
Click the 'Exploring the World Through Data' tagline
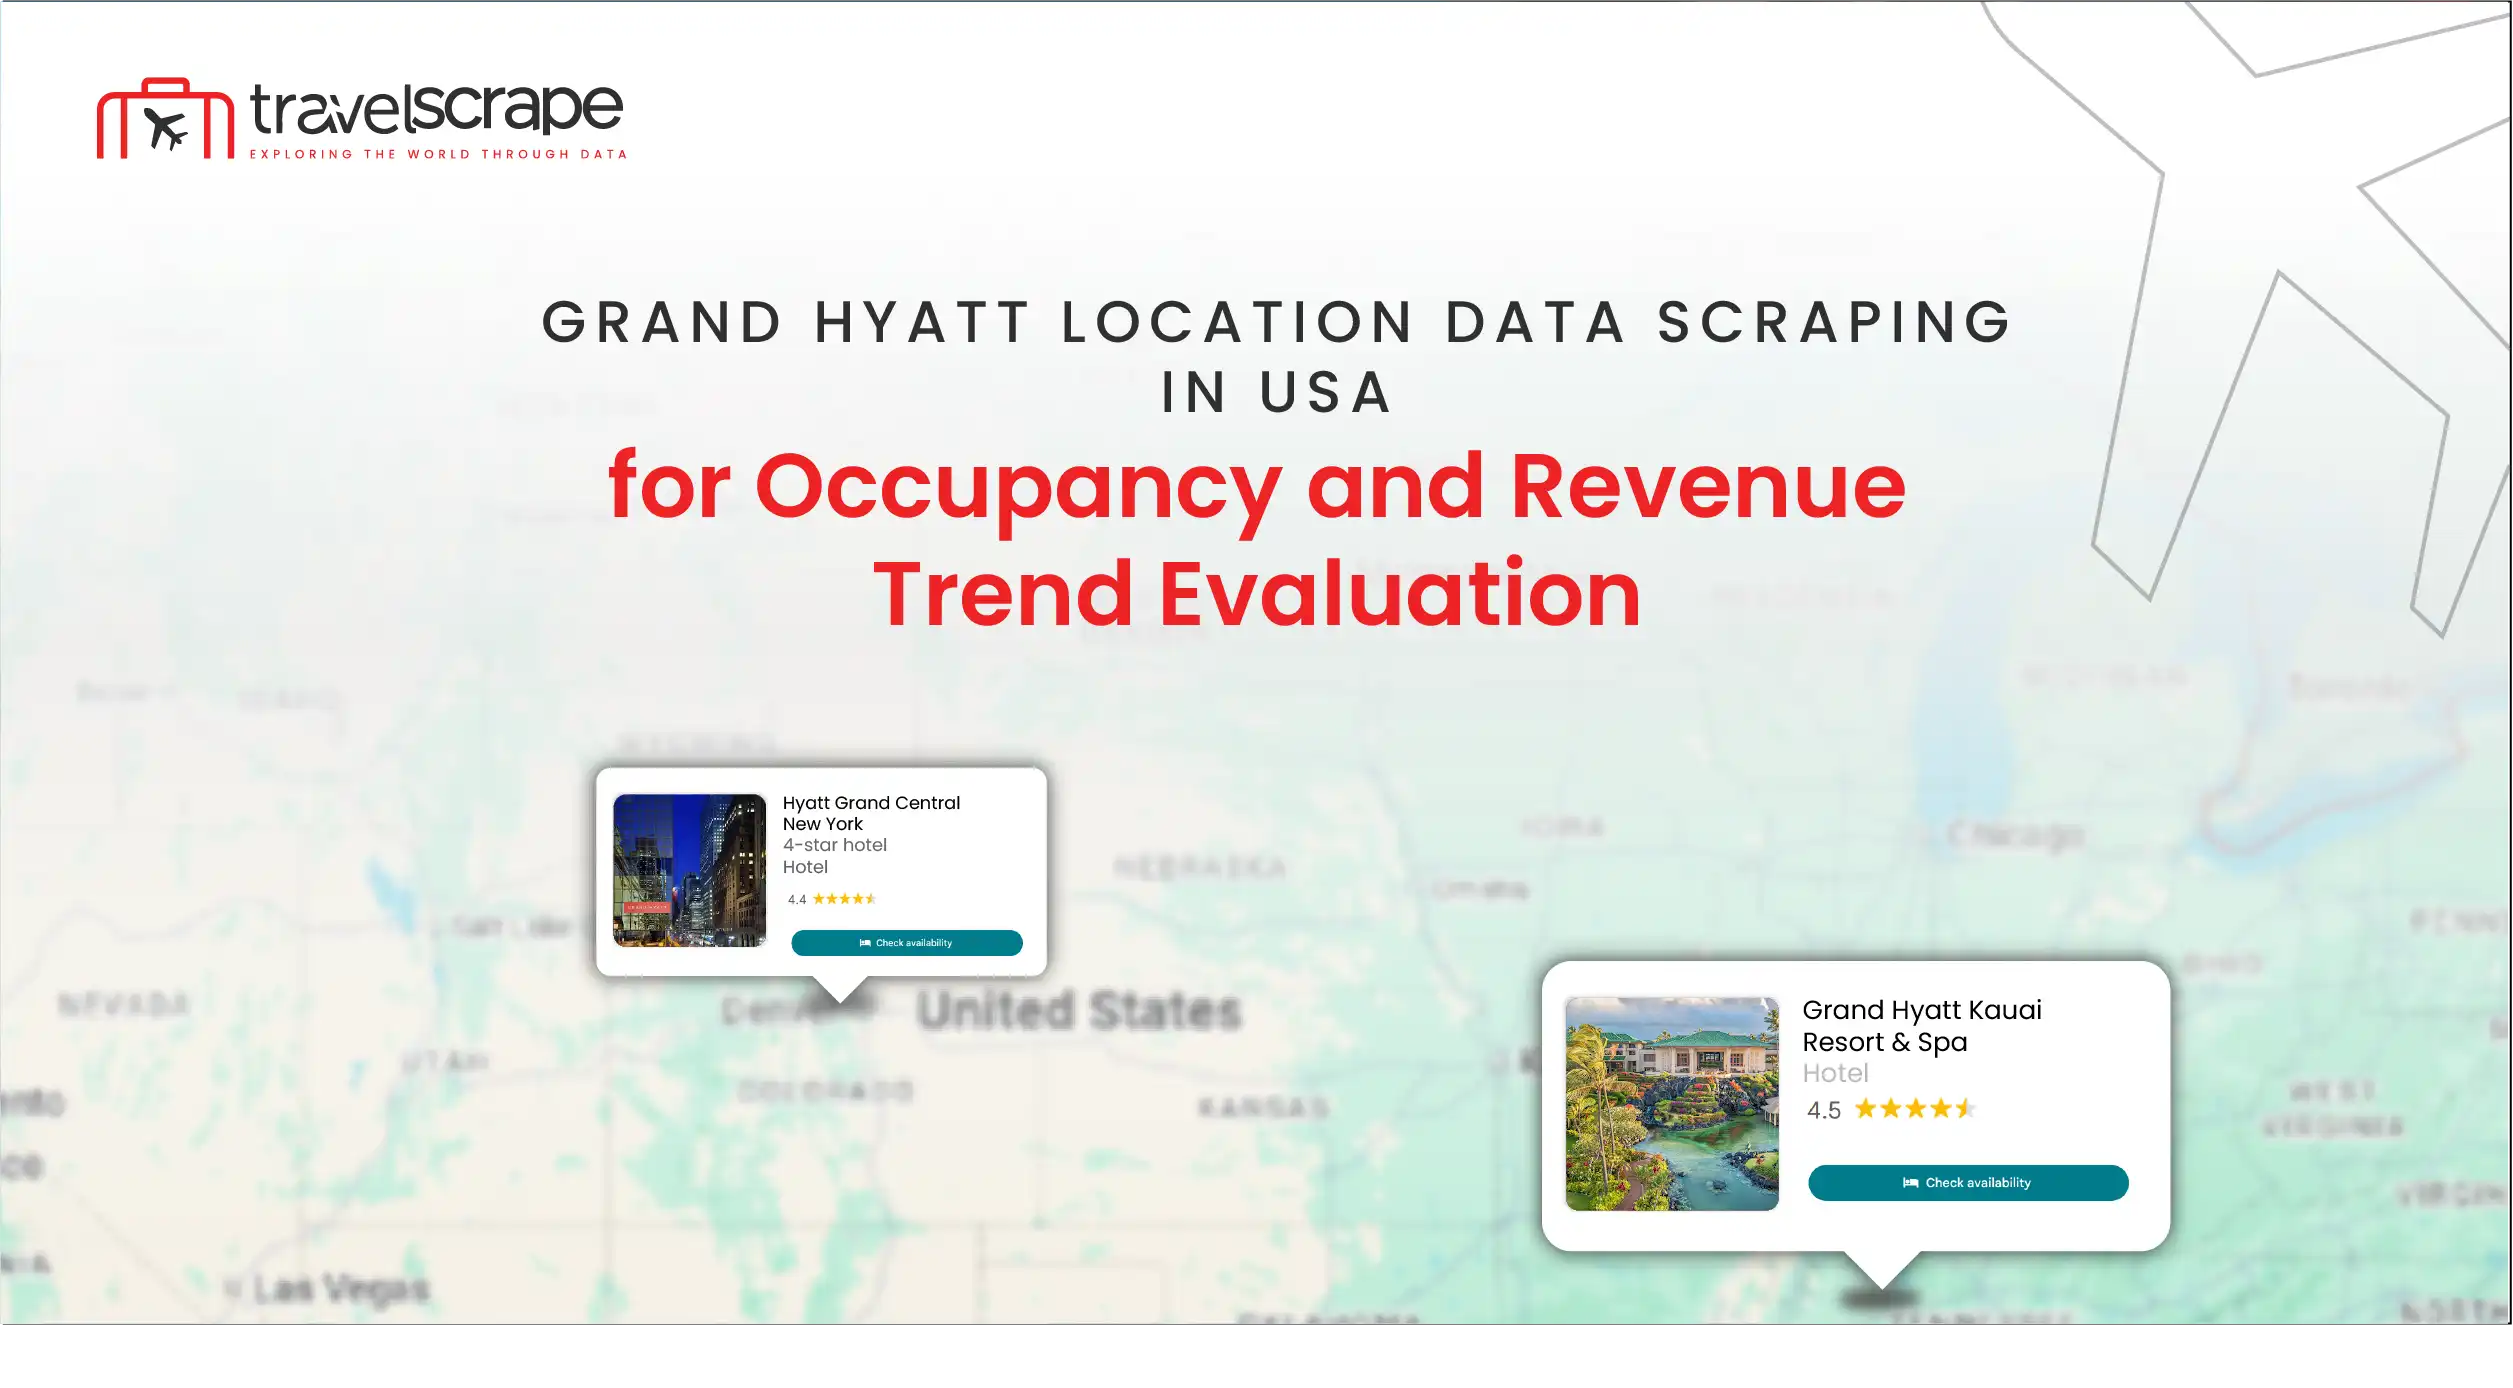click(438, 154)
